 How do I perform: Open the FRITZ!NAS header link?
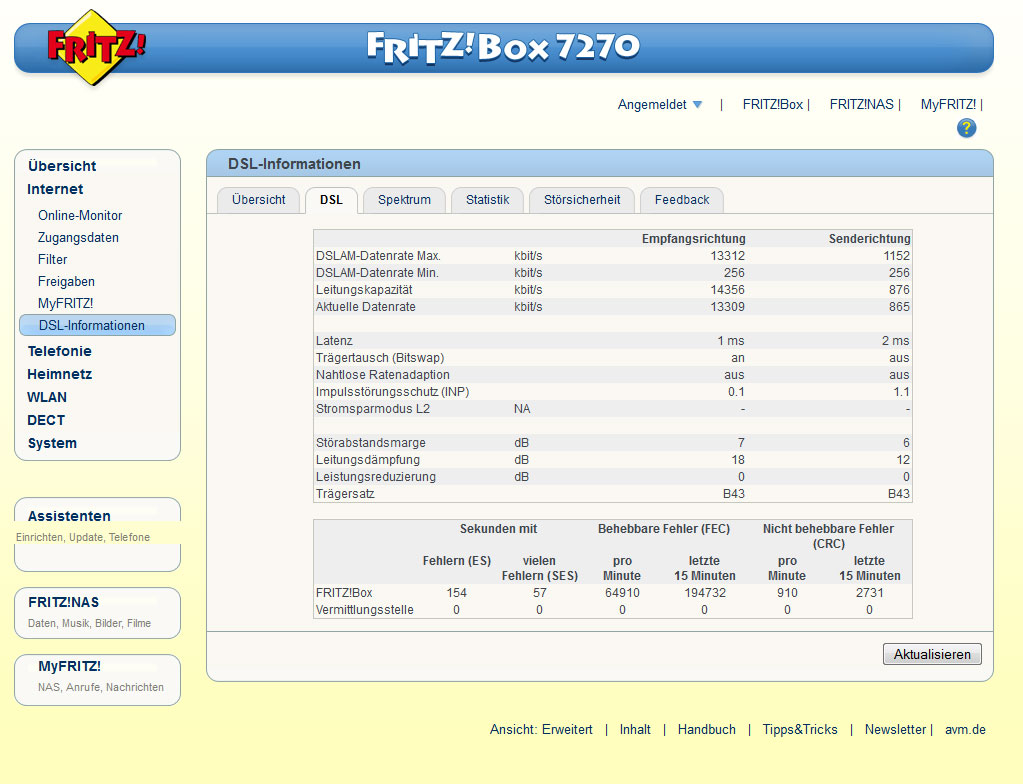(x=861, y=104)
